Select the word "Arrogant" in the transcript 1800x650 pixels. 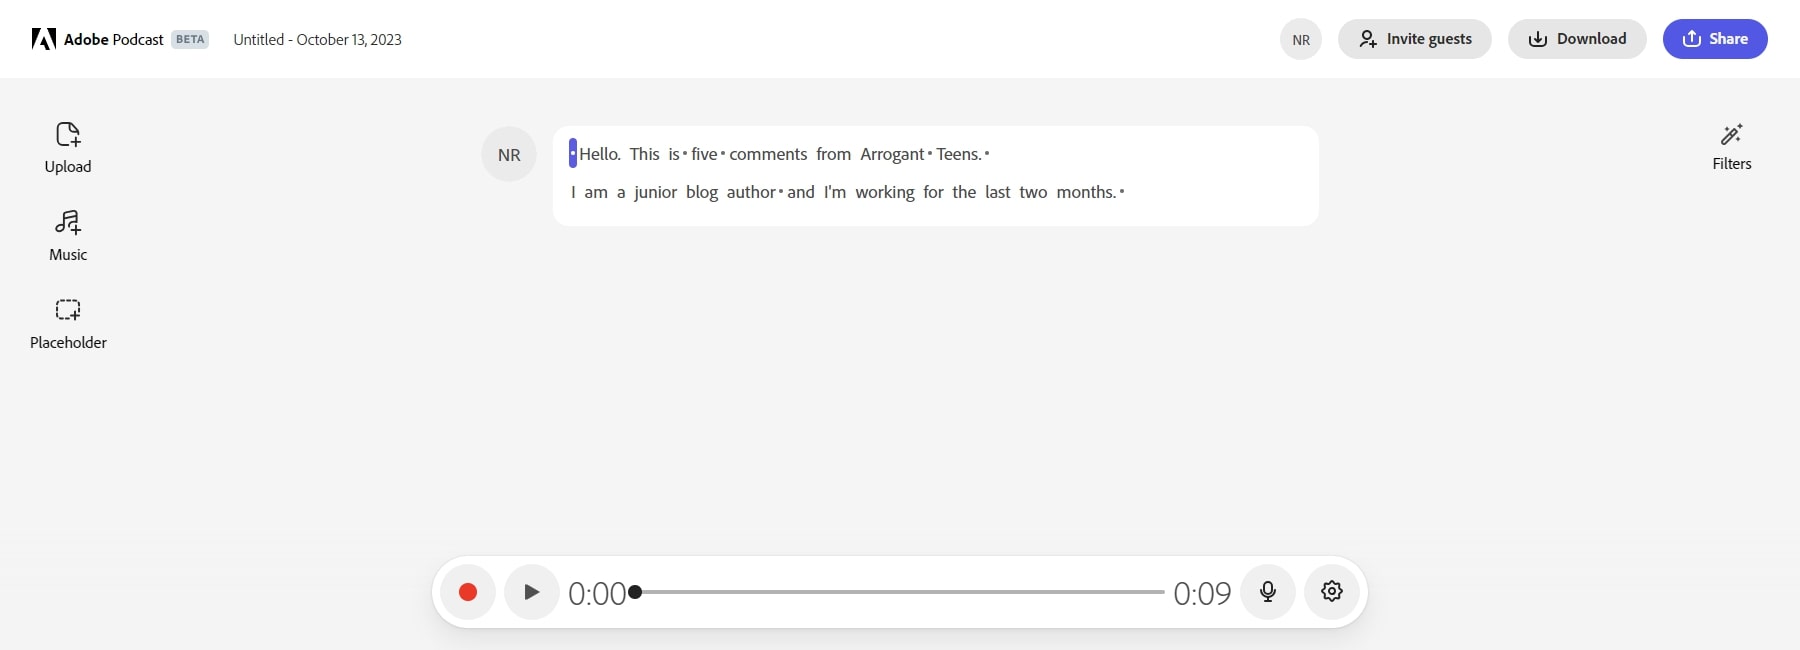892,154
